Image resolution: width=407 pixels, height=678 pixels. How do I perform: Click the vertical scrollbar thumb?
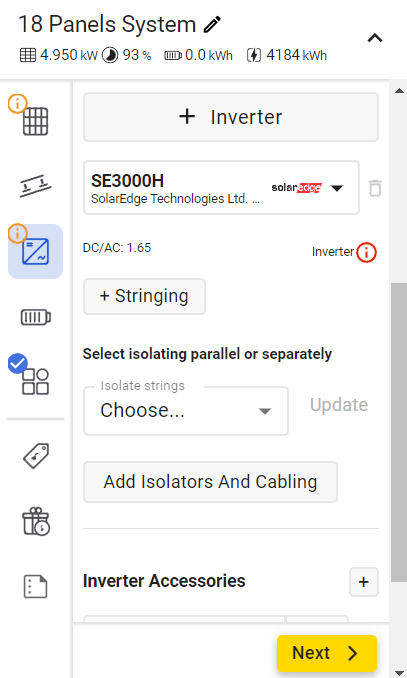pyautogui.click(x=399, y=432)
